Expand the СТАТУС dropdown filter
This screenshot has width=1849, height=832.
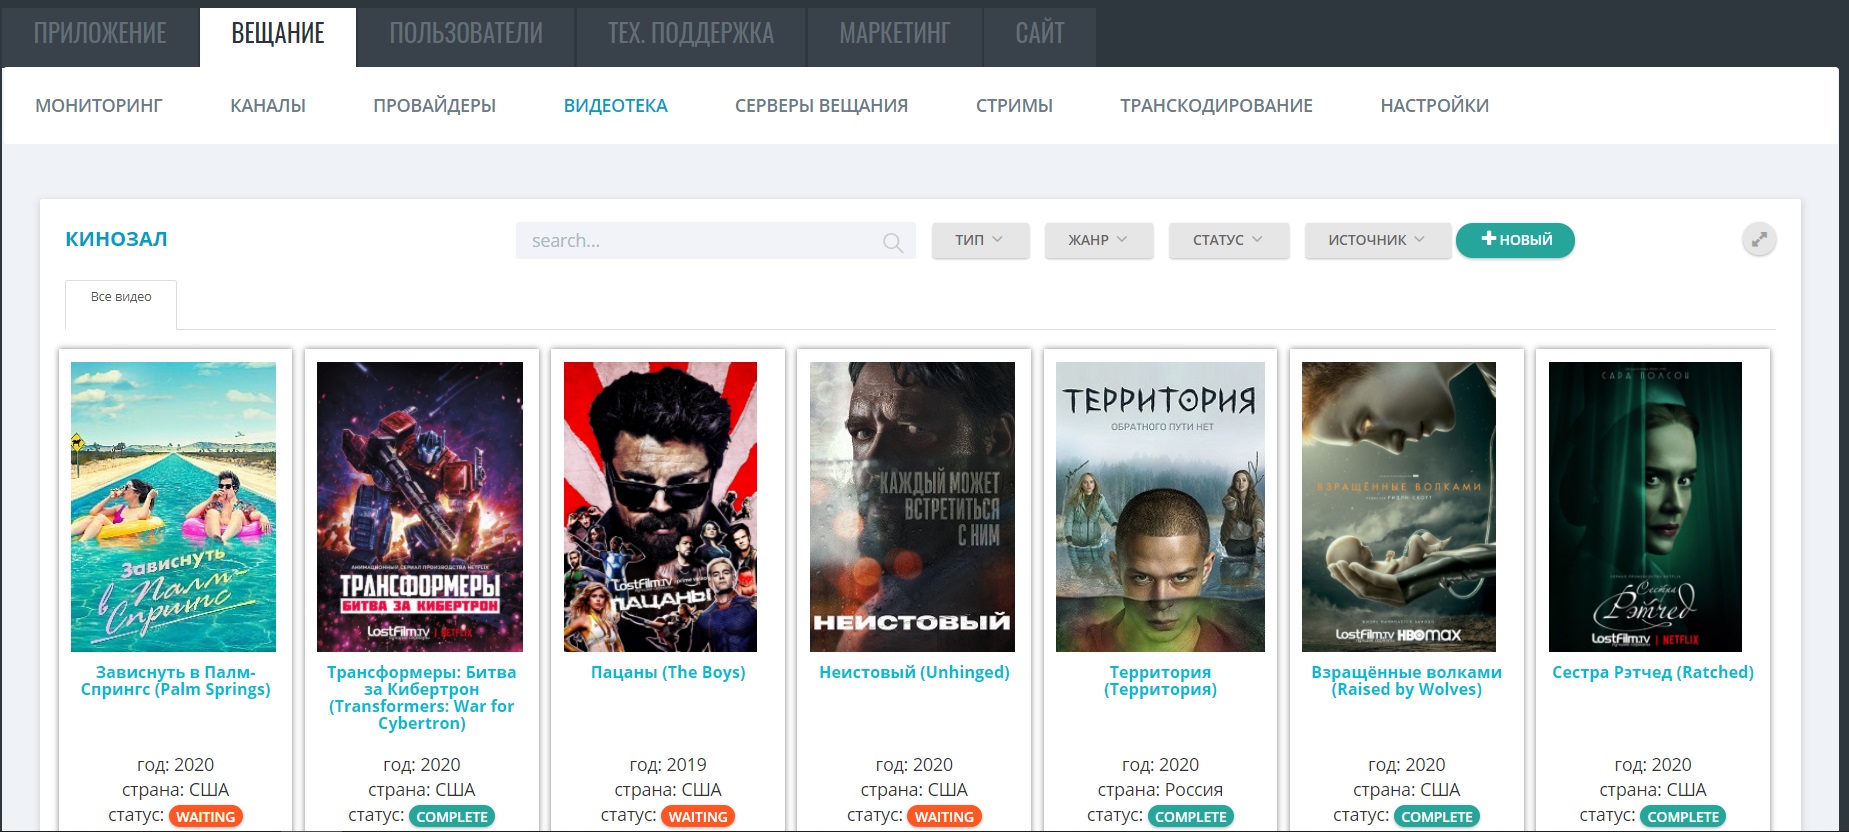coord(1228,240)
